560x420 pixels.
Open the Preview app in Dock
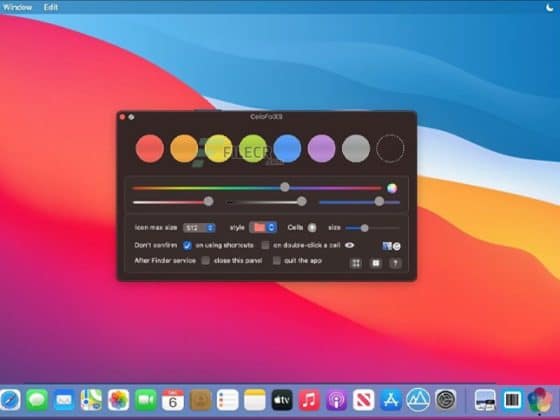[485, 400]
